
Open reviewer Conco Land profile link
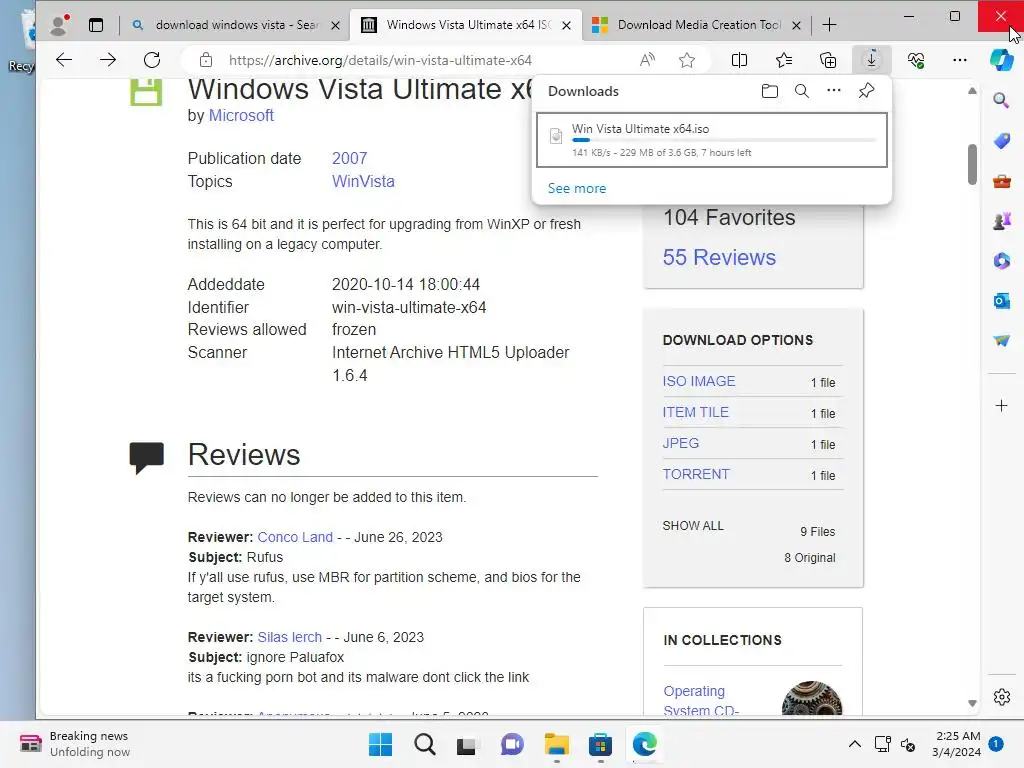pos(295,537)
